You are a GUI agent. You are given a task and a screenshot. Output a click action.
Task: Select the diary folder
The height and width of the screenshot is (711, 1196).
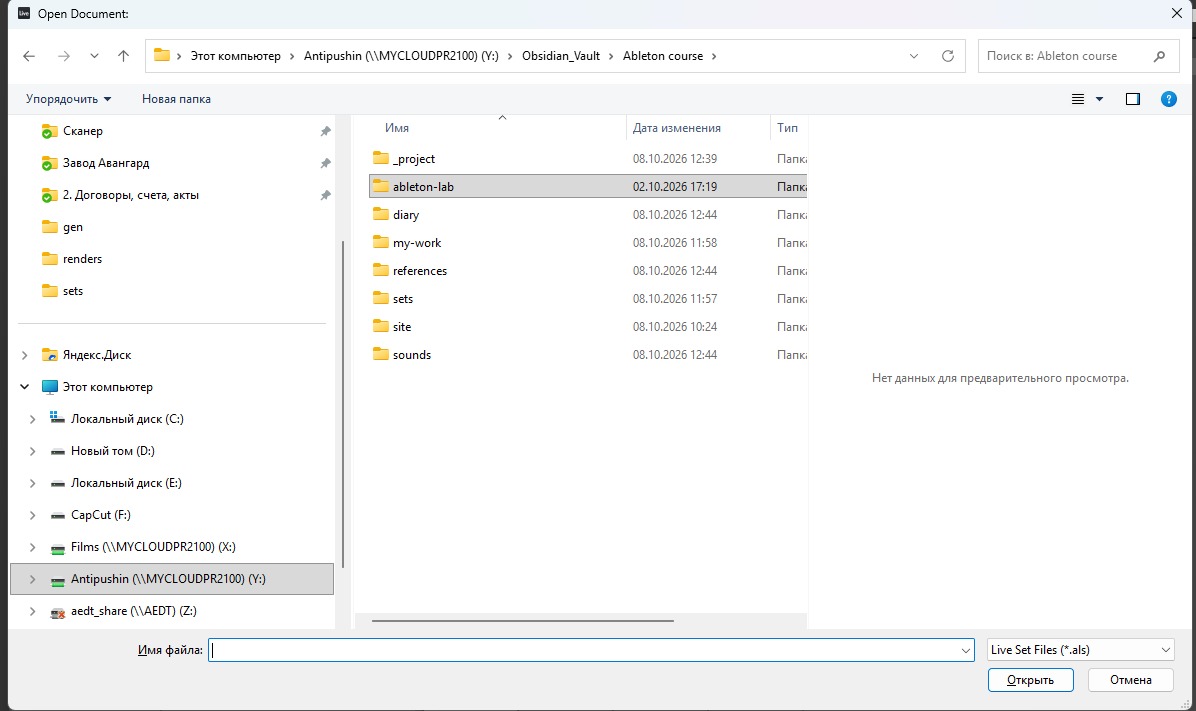[588, 214]
